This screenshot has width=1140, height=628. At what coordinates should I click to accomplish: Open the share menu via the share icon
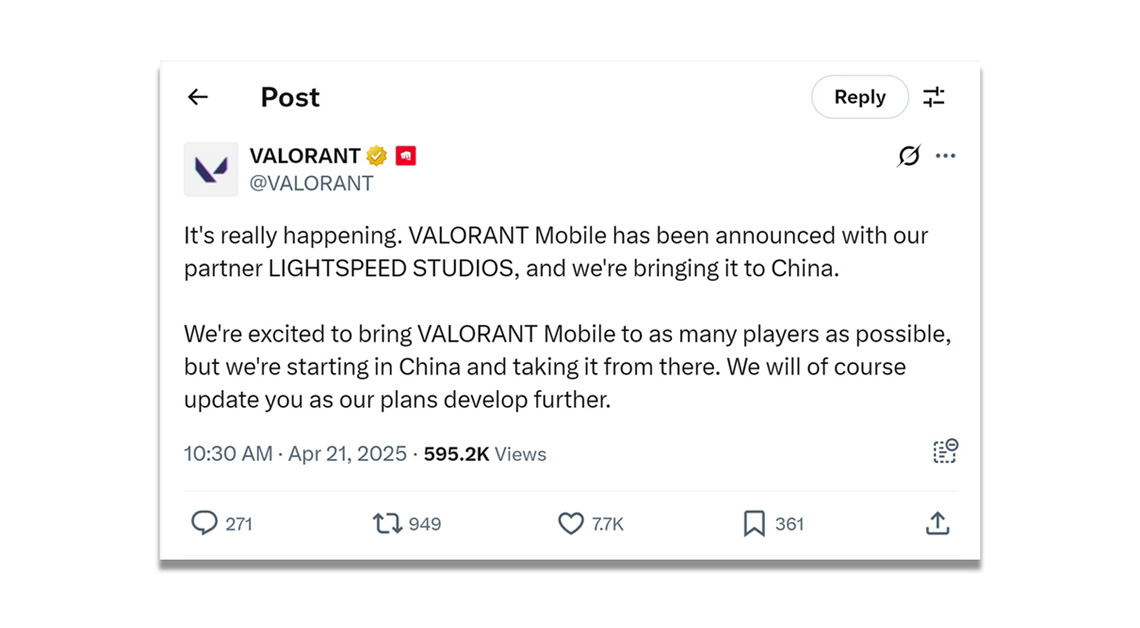coord(937,523)
